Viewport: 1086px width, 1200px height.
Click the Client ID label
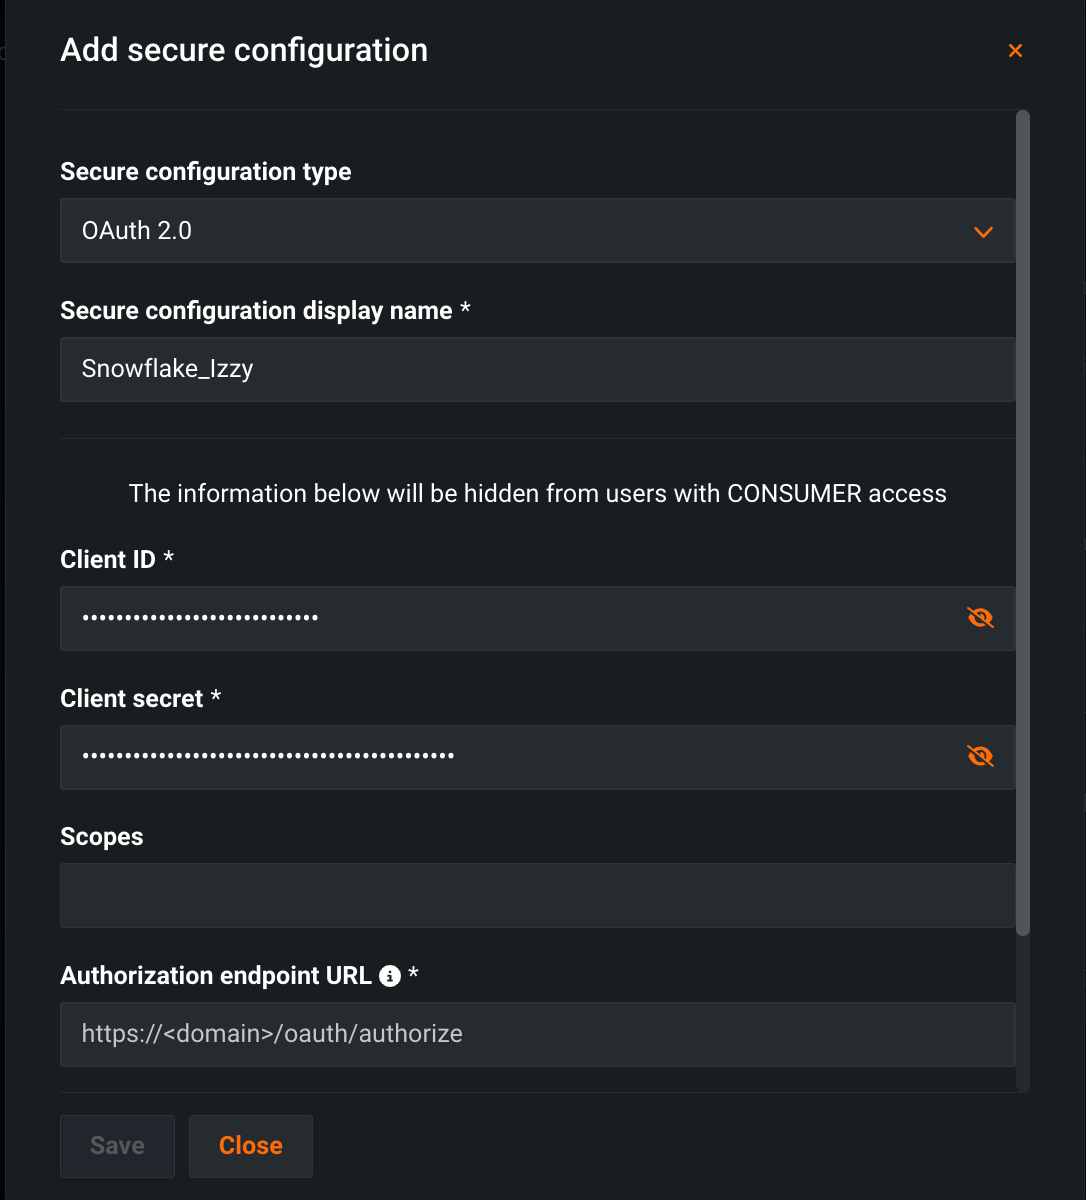pyautogui.click(x=108, y=560)
